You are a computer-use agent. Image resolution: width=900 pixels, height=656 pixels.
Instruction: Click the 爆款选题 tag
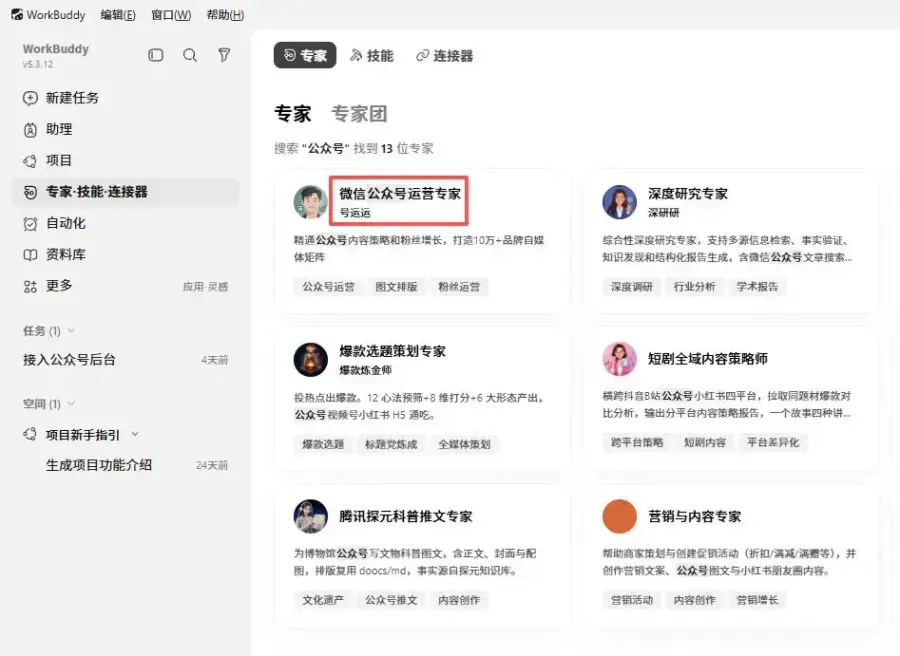323,444
